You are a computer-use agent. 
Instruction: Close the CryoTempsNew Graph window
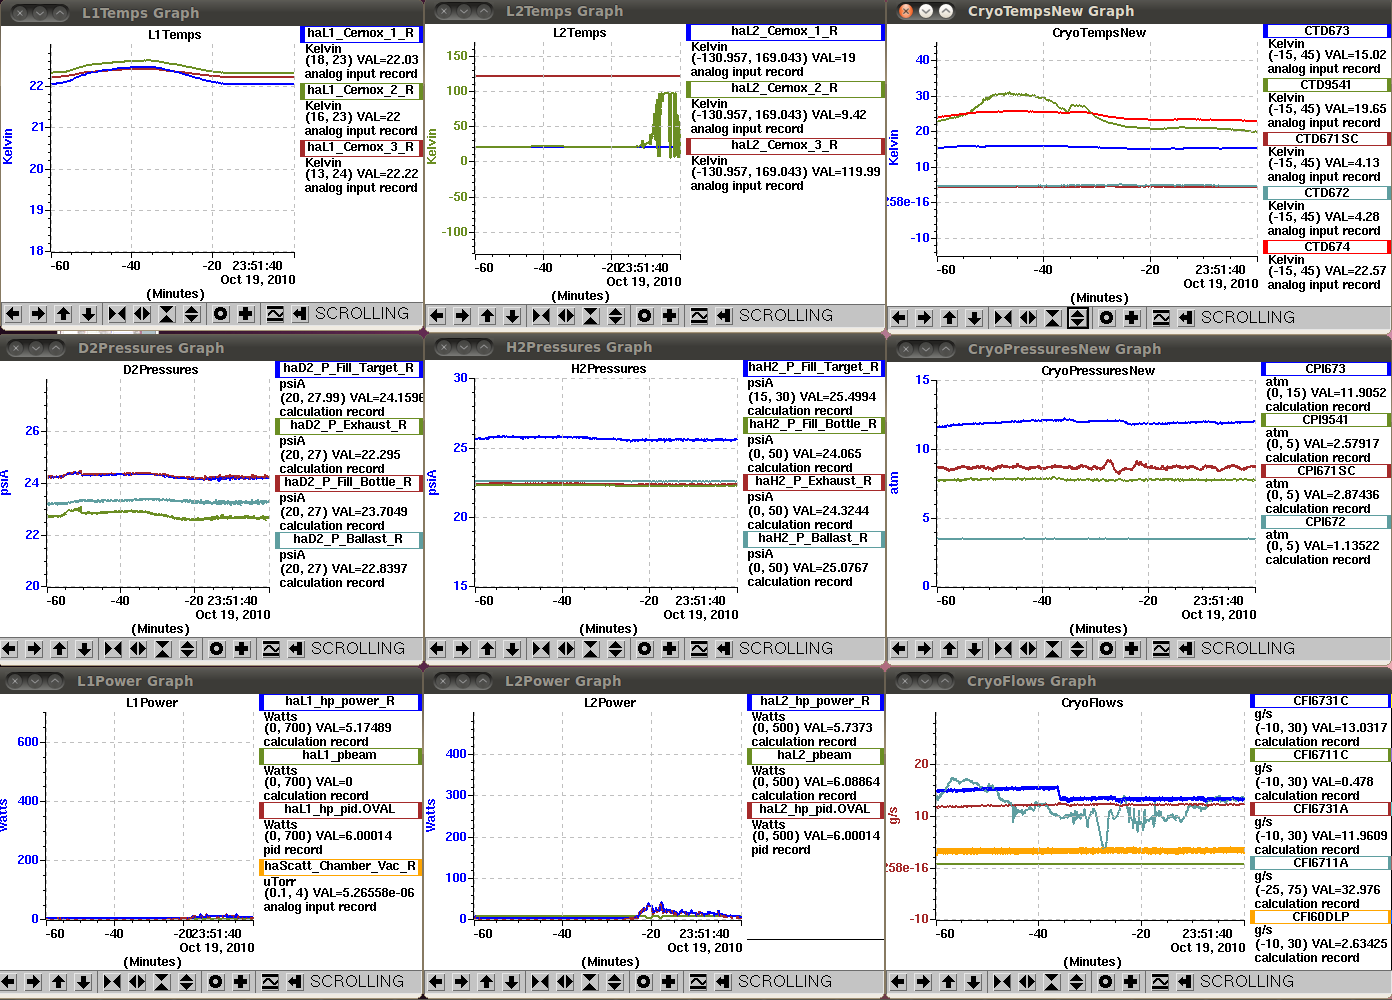pos(906,11)
